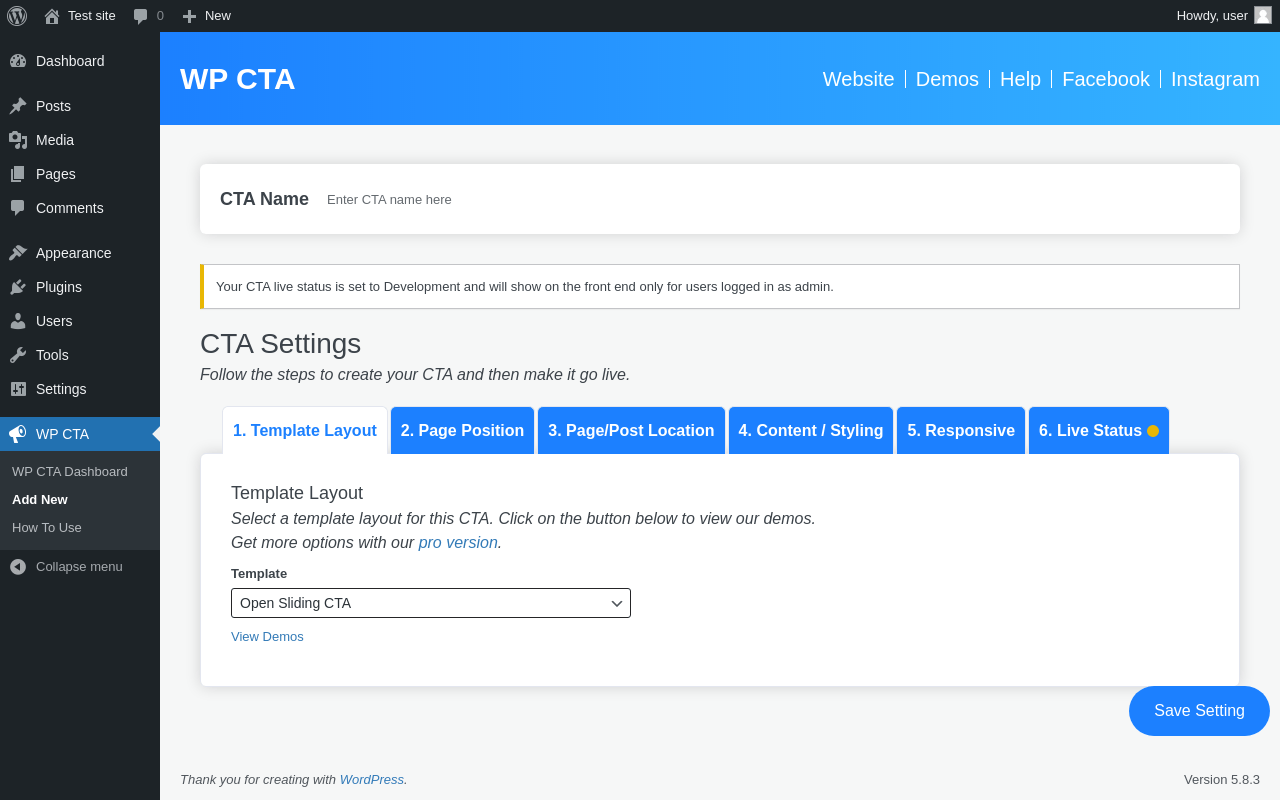Click the WordPress logo icon

tap(17, 16)
